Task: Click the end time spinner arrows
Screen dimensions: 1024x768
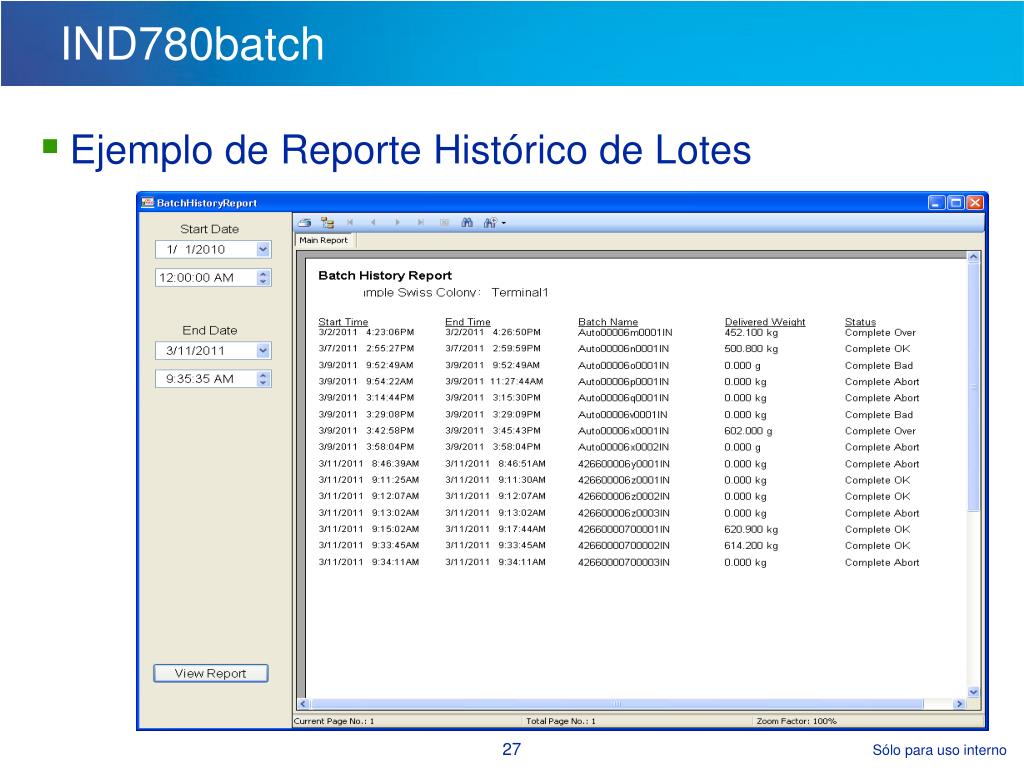Action: pos(263,379)
